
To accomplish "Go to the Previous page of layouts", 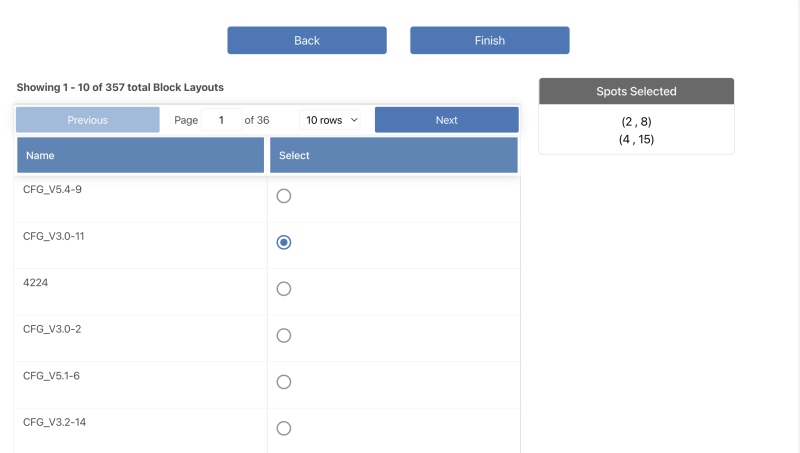I will [x=88, y=120].
